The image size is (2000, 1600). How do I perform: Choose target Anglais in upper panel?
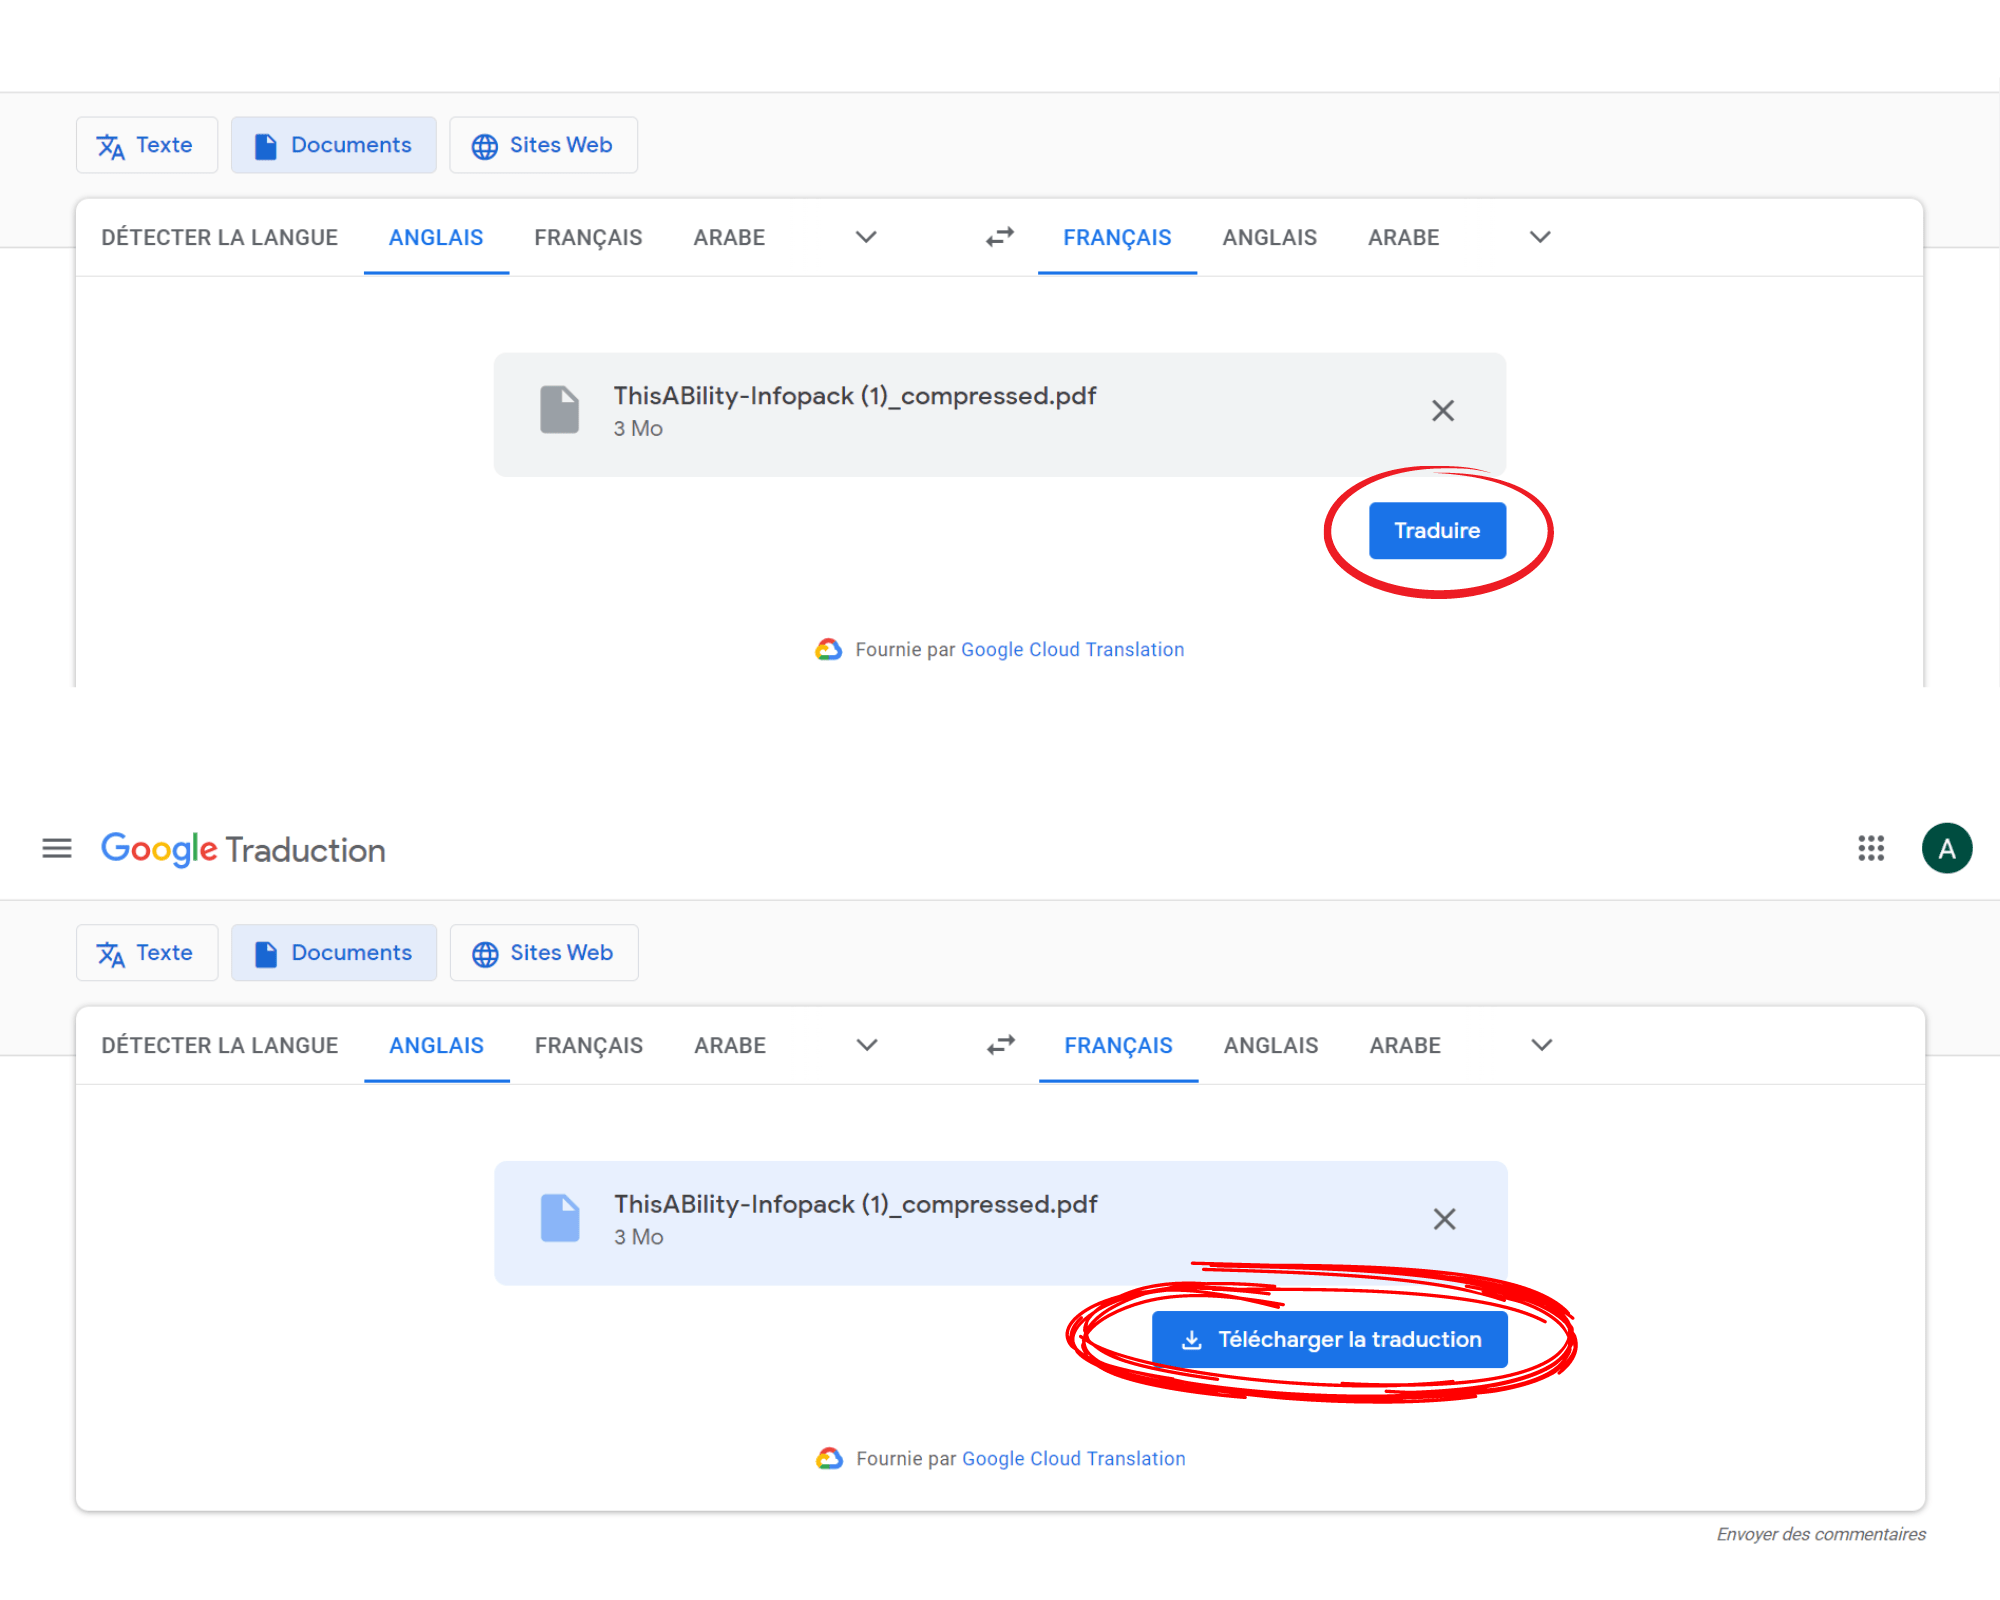(x=1269, y=238)
